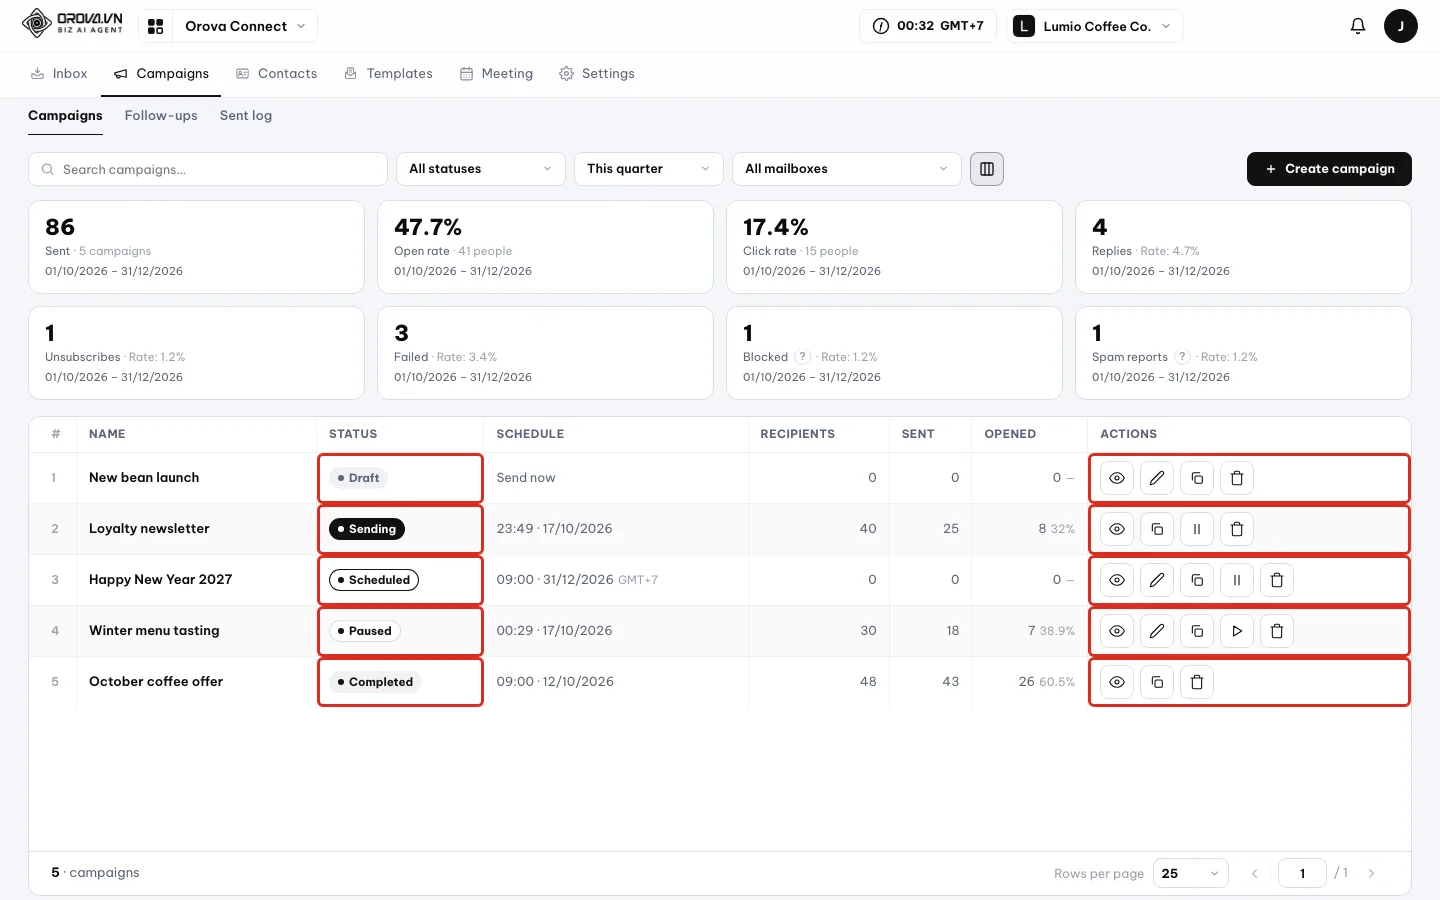Change rows per page from 25
The image size is (1440, 900).
tap(1191, 873)
